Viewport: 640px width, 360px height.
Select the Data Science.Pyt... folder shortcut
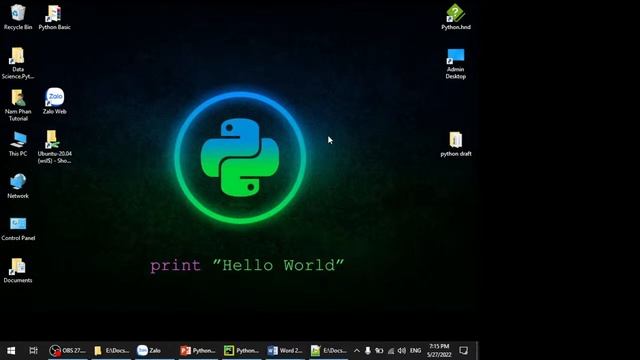(18, 63)
